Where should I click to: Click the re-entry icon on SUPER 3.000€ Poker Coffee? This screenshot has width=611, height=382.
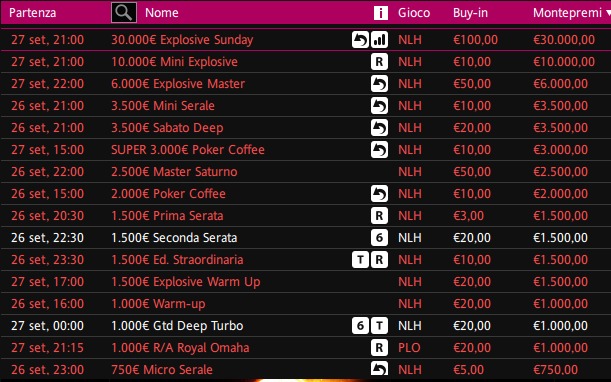379,150
